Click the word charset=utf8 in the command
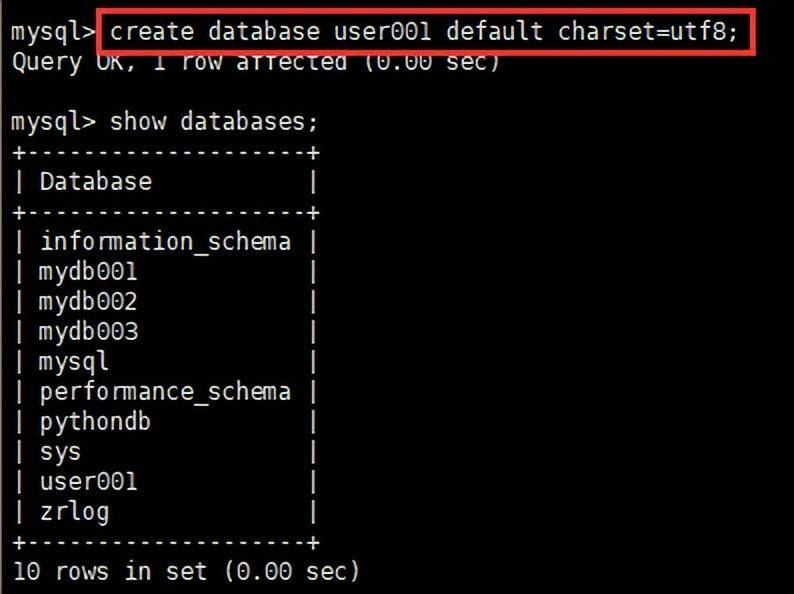 647,32
